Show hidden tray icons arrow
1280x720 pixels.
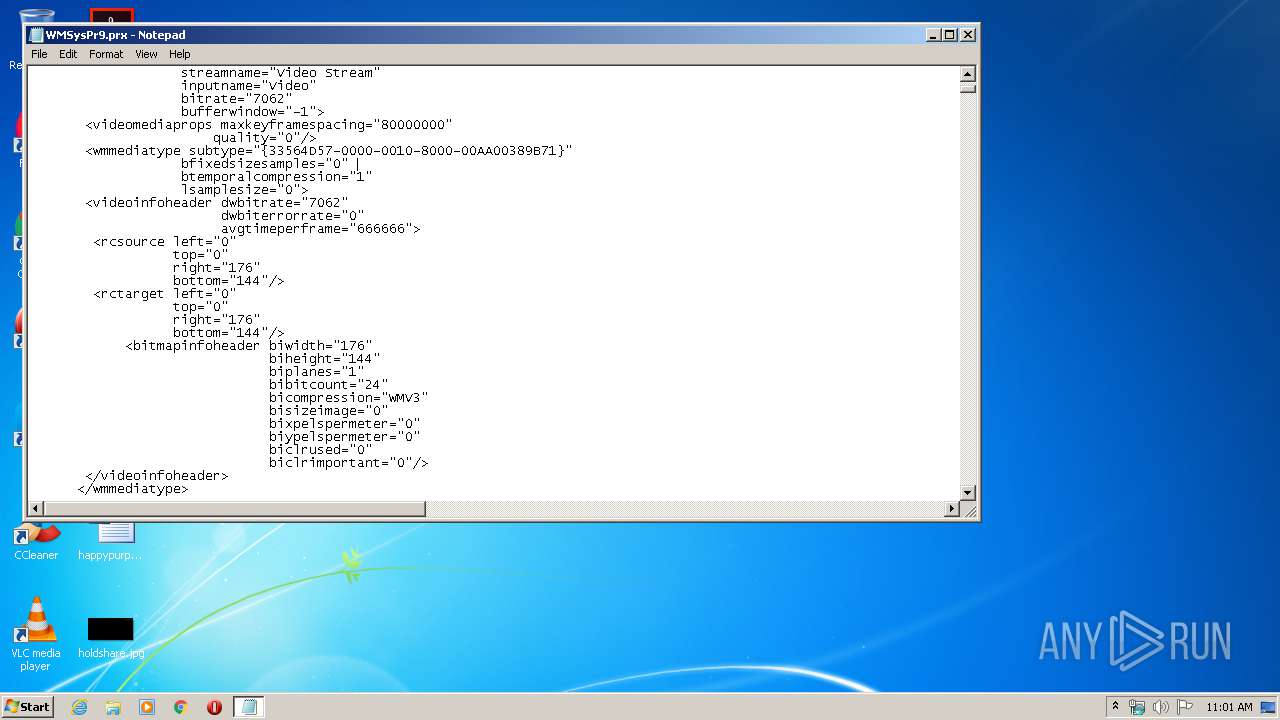[x=1115, y=707]
